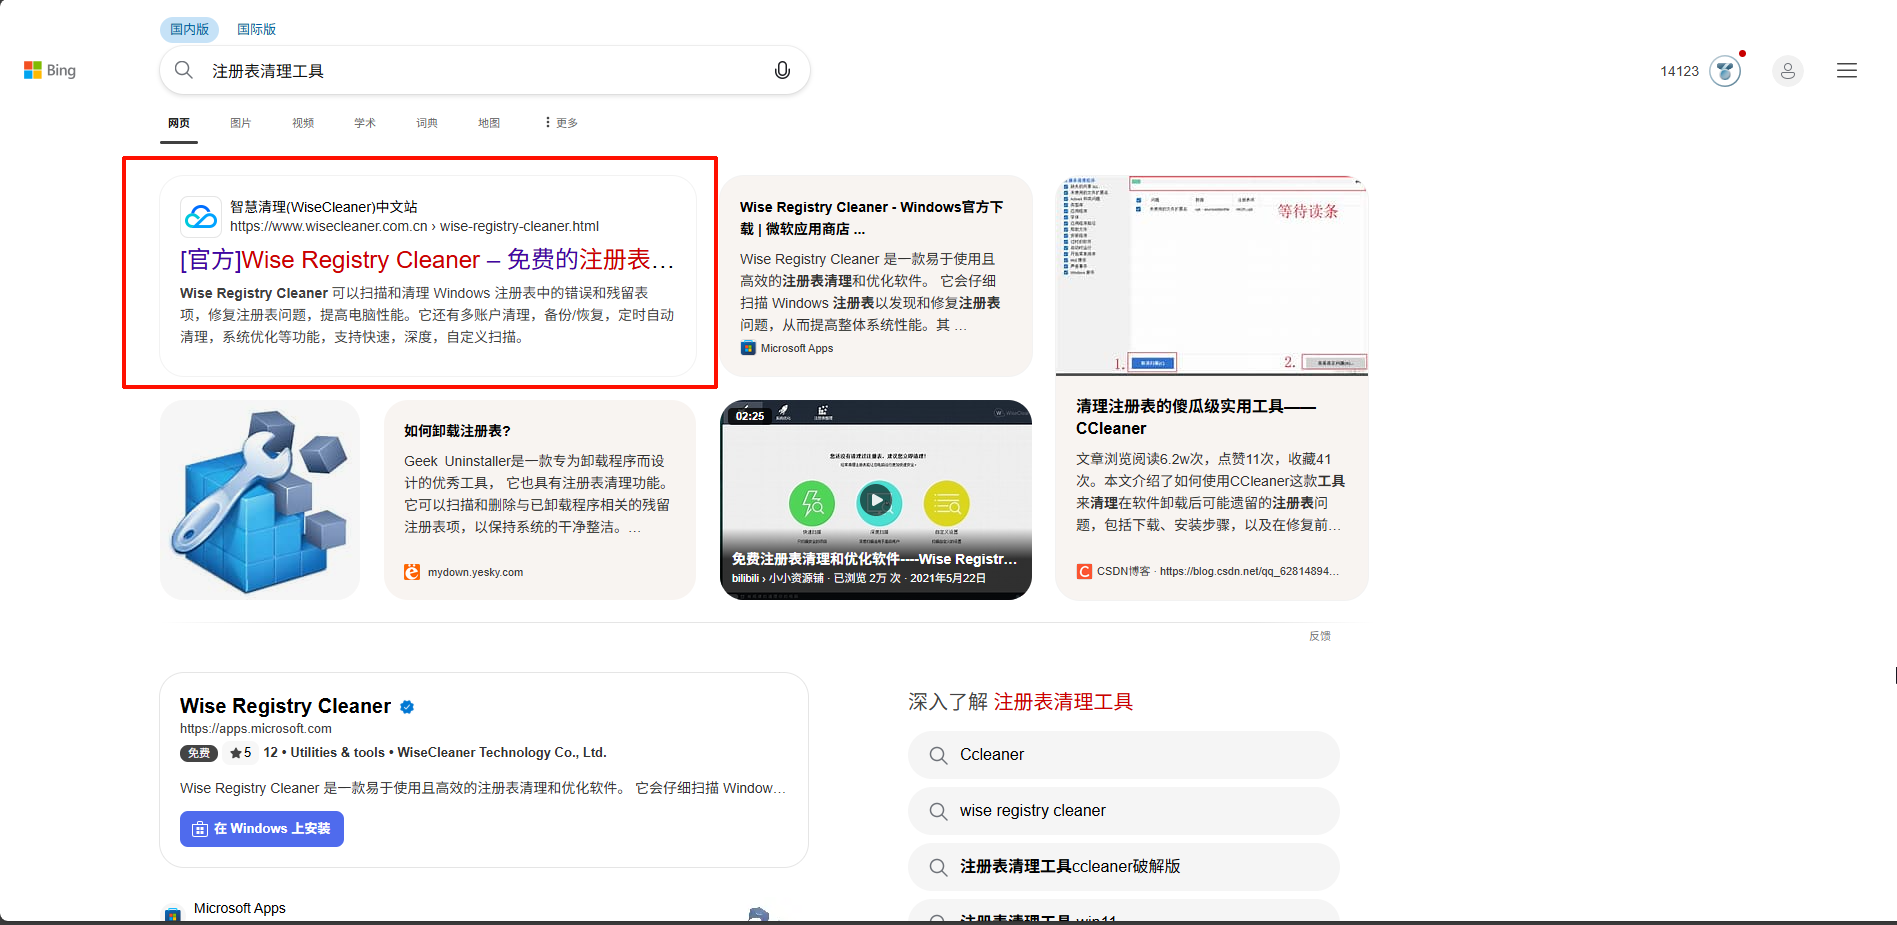1897x925 pixels.
Task: Select the 地图 tab
Action: tap(489, 123)
